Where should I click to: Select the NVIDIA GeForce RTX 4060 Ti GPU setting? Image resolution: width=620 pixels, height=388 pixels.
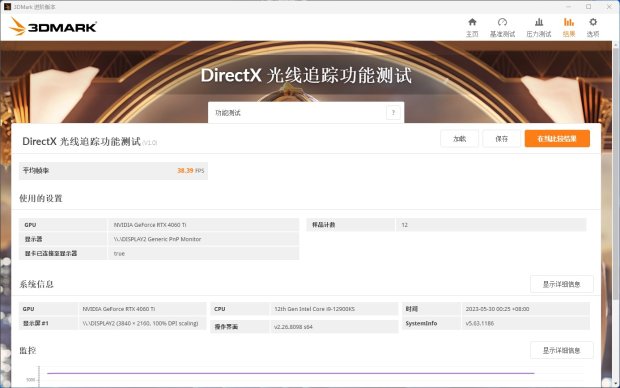150,225
